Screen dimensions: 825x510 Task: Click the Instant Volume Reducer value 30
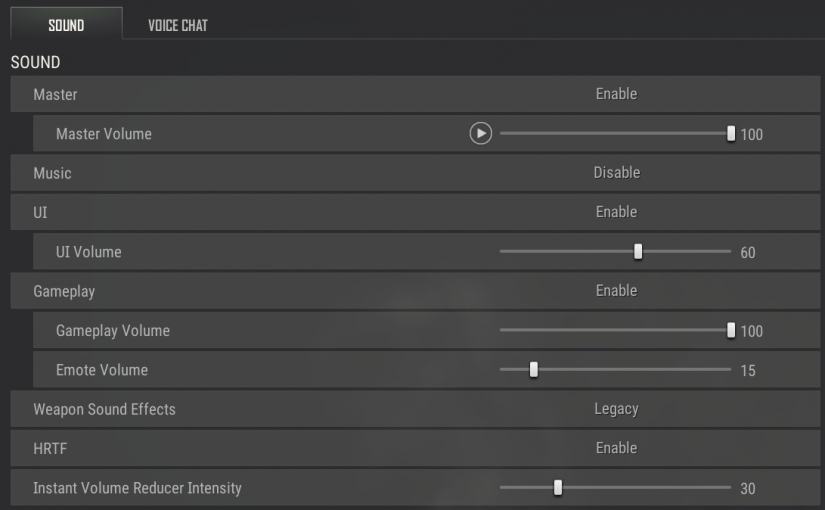coord(748,489)
